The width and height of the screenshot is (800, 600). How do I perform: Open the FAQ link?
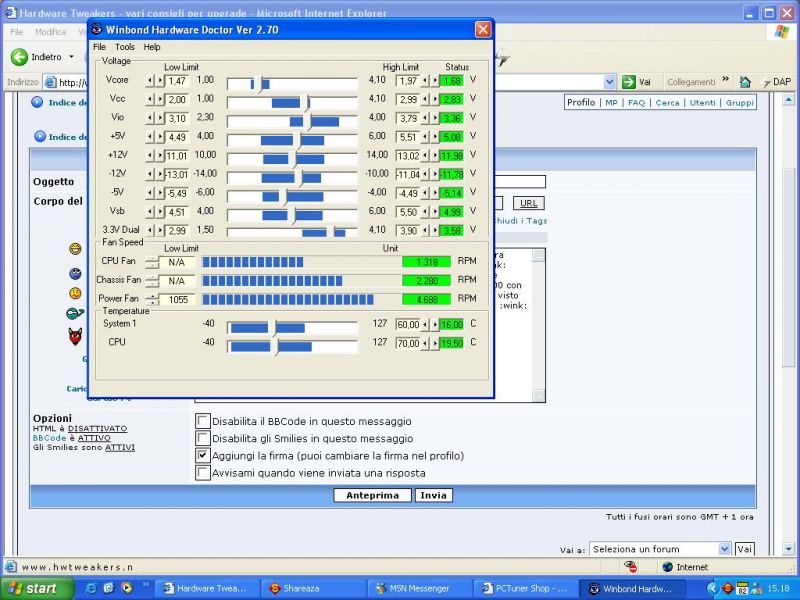point(636,103)
